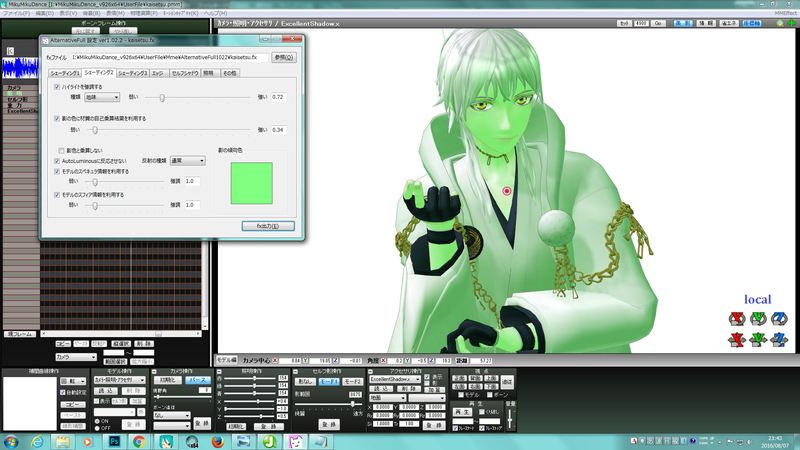Open the reflection type dropdown (通常)
Screen dimensions: 800x450
click(187, 161)
